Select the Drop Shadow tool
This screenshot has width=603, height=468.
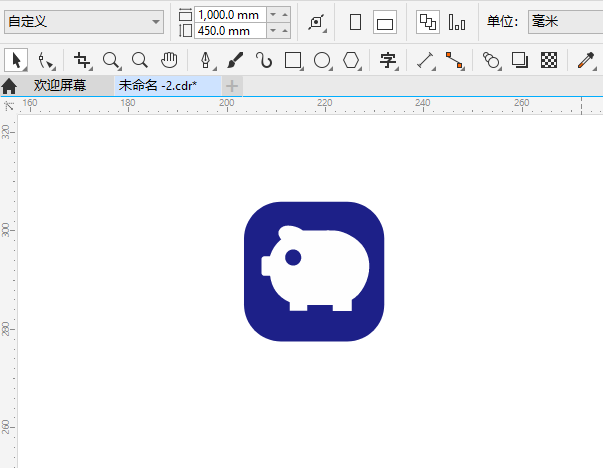[x=520, y=60]
